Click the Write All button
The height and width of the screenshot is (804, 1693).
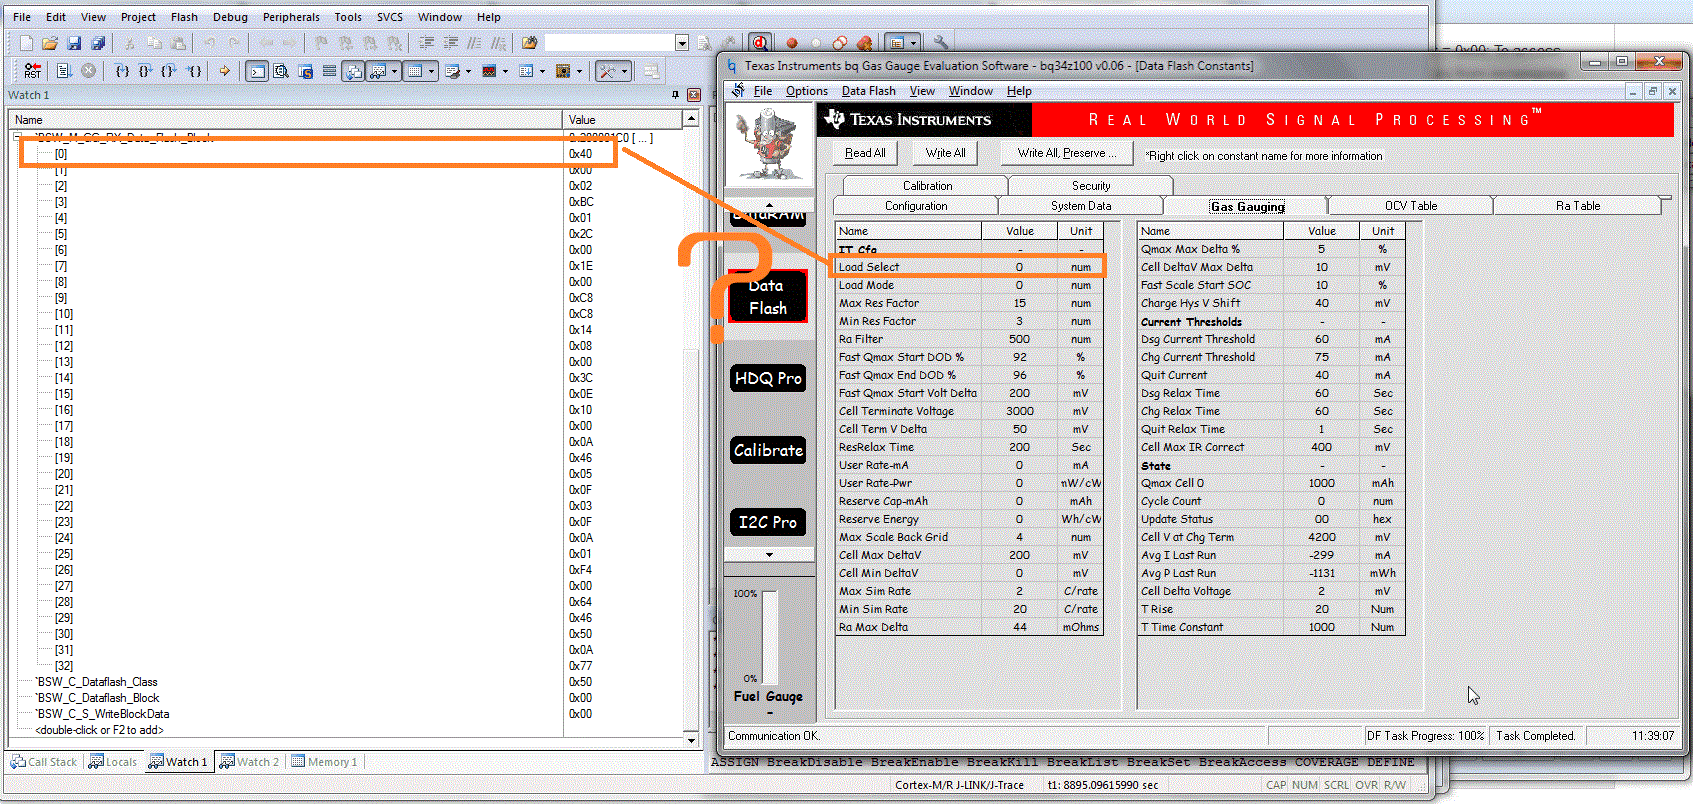[x=945, y=153]
